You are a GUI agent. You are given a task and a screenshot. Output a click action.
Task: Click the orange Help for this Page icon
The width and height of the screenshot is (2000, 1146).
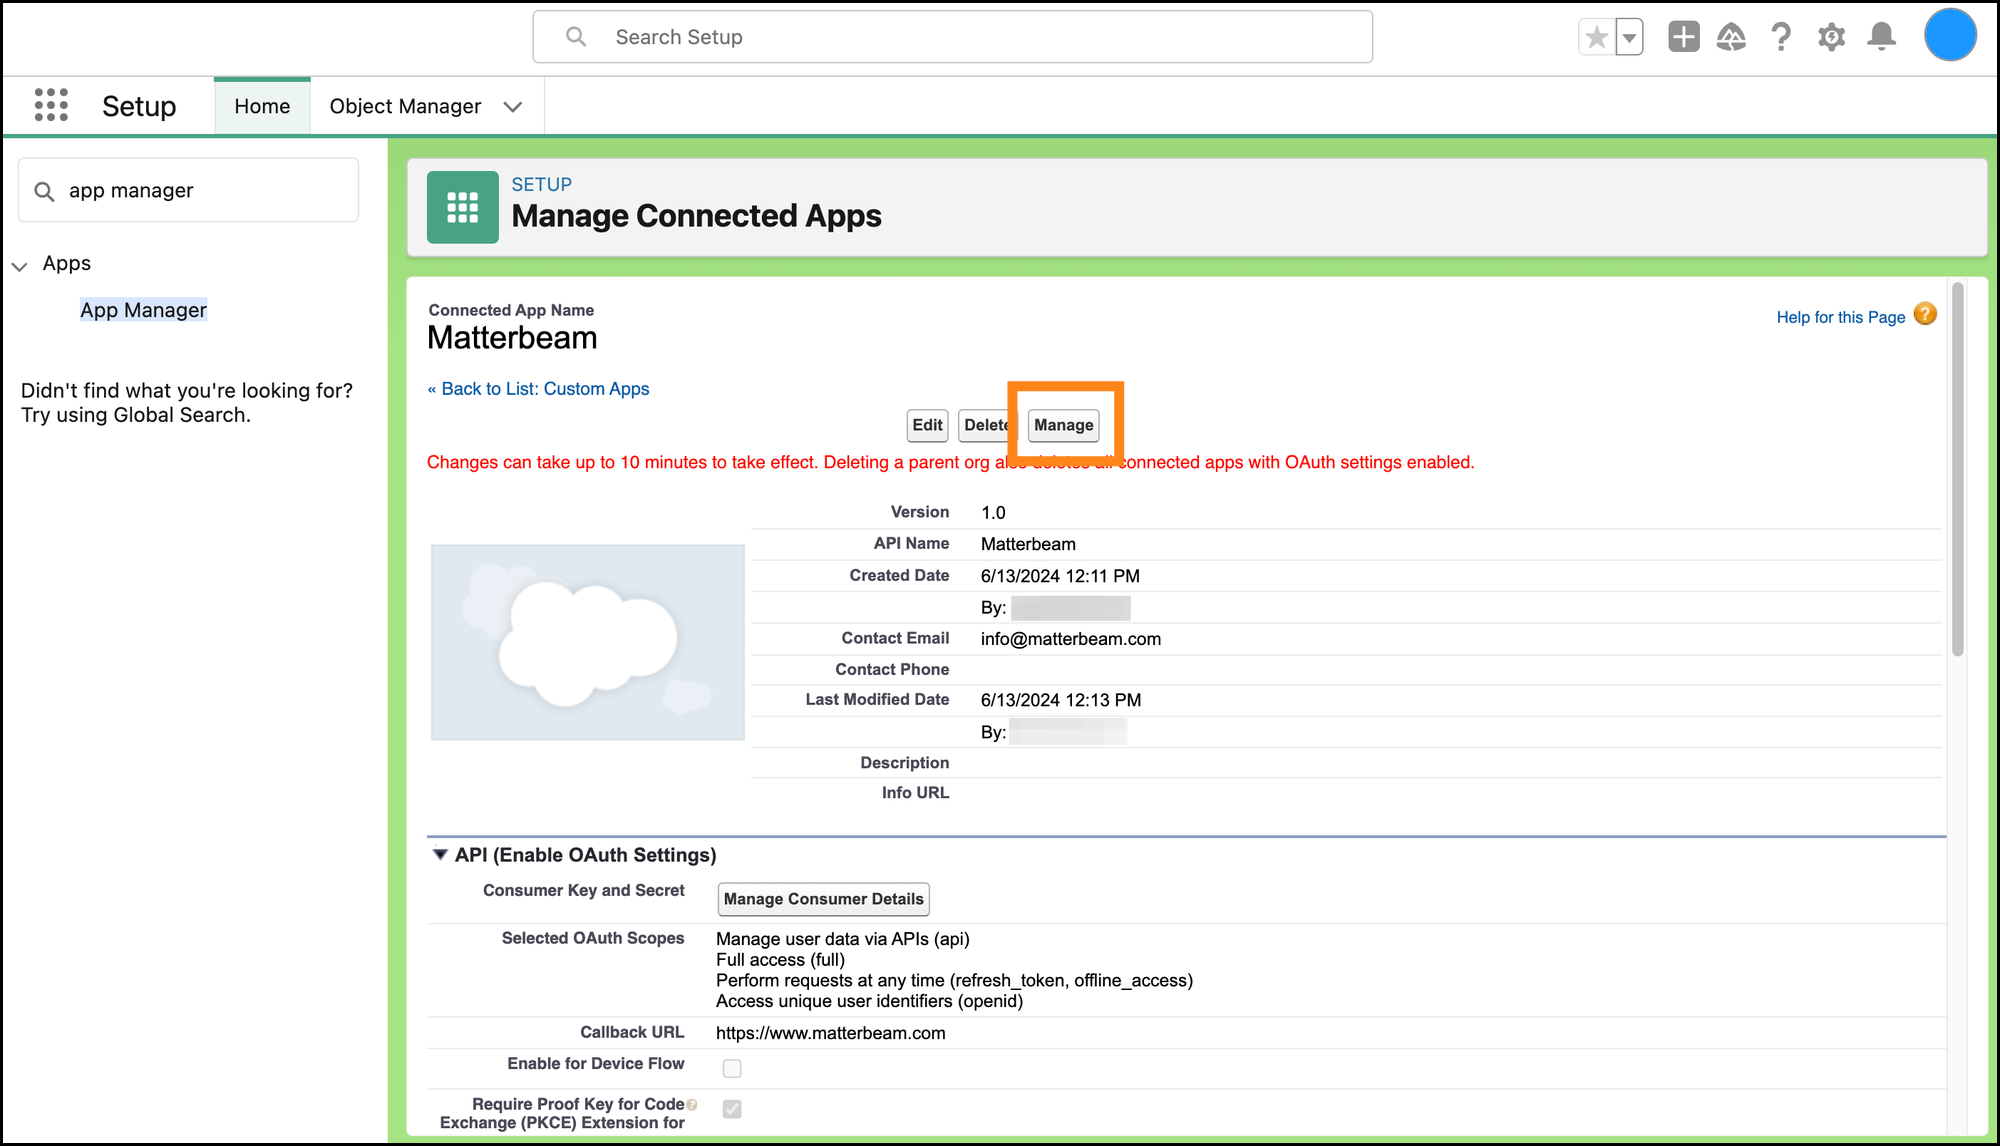(x=1925, y=315)
